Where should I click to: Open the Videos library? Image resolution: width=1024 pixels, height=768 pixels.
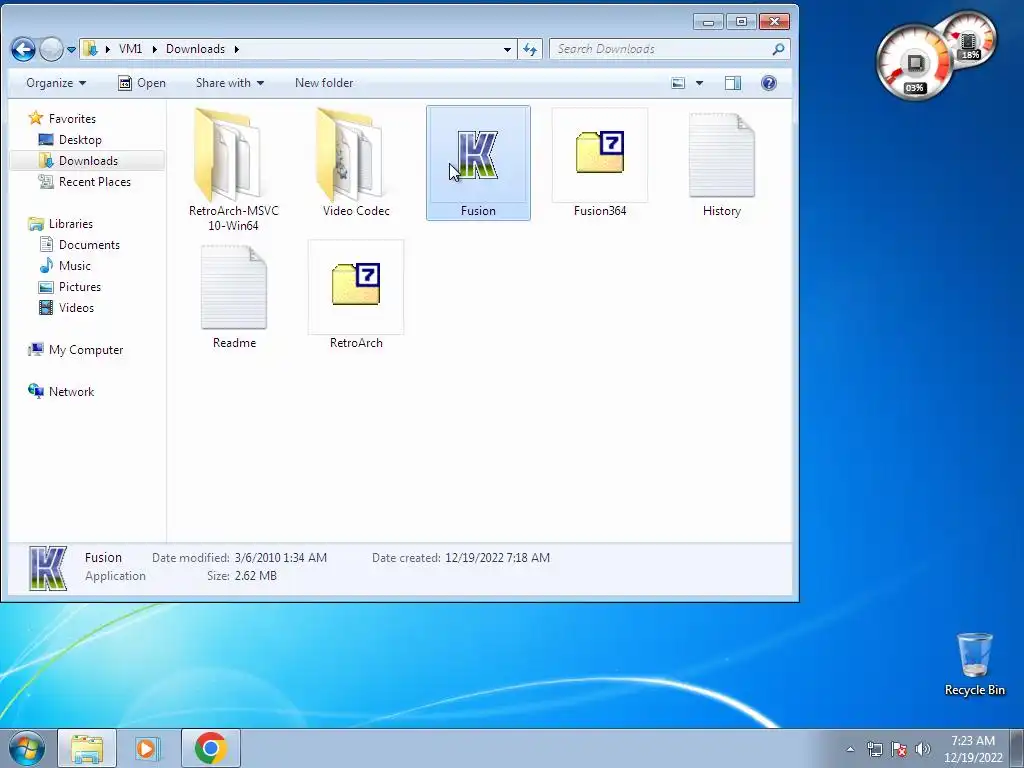tap(76, 308)
